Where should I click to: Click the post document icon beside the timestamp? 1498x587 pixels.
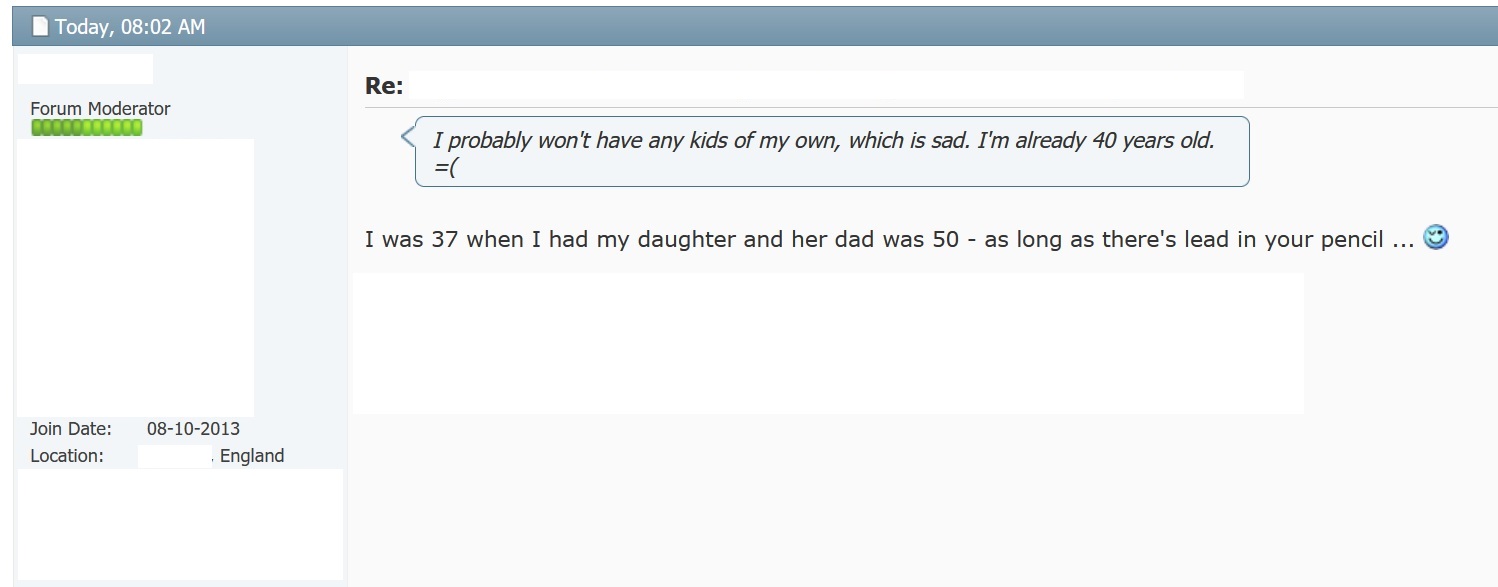click(x=40, y=27)
